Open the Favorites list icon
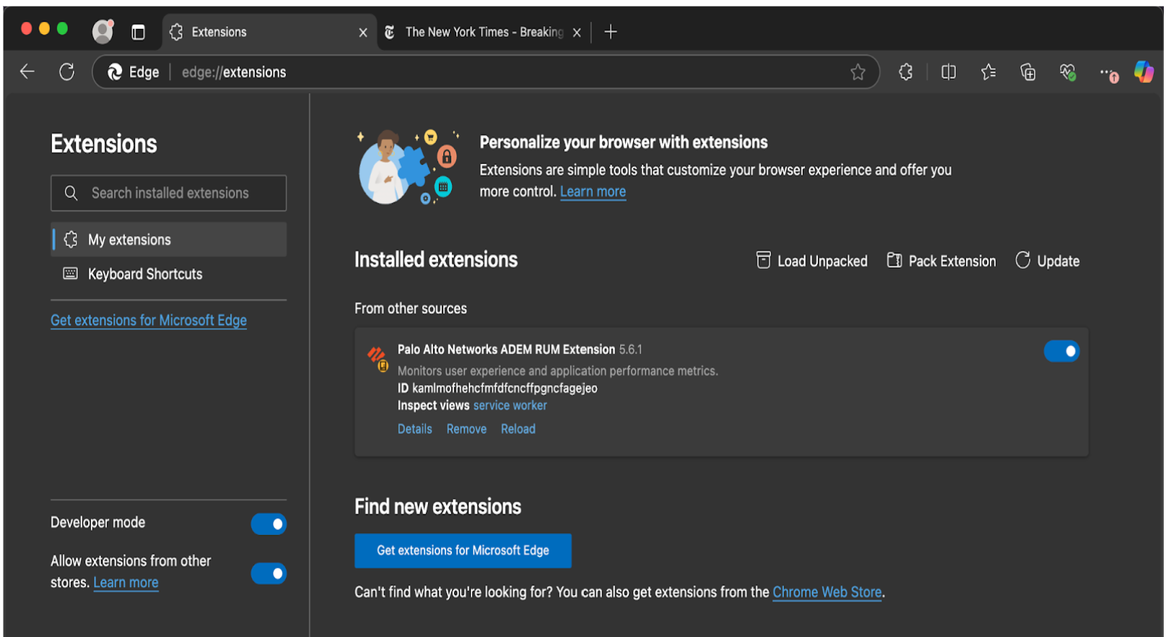 988,72
